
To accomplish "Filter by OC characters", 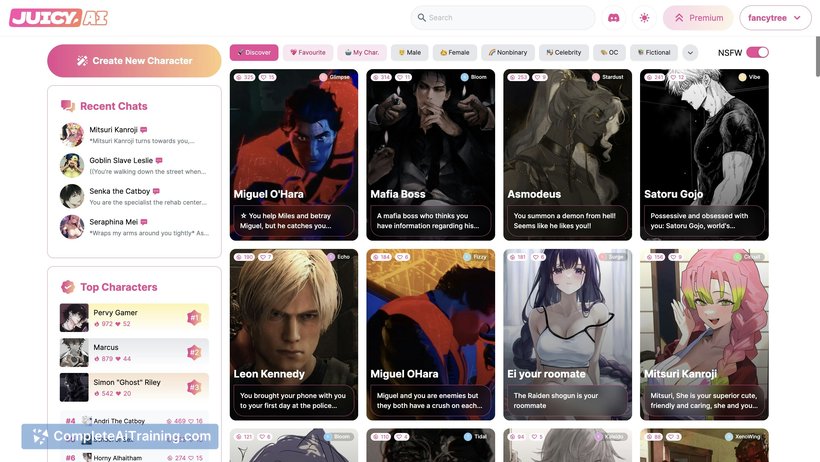I will coord(609,52).
